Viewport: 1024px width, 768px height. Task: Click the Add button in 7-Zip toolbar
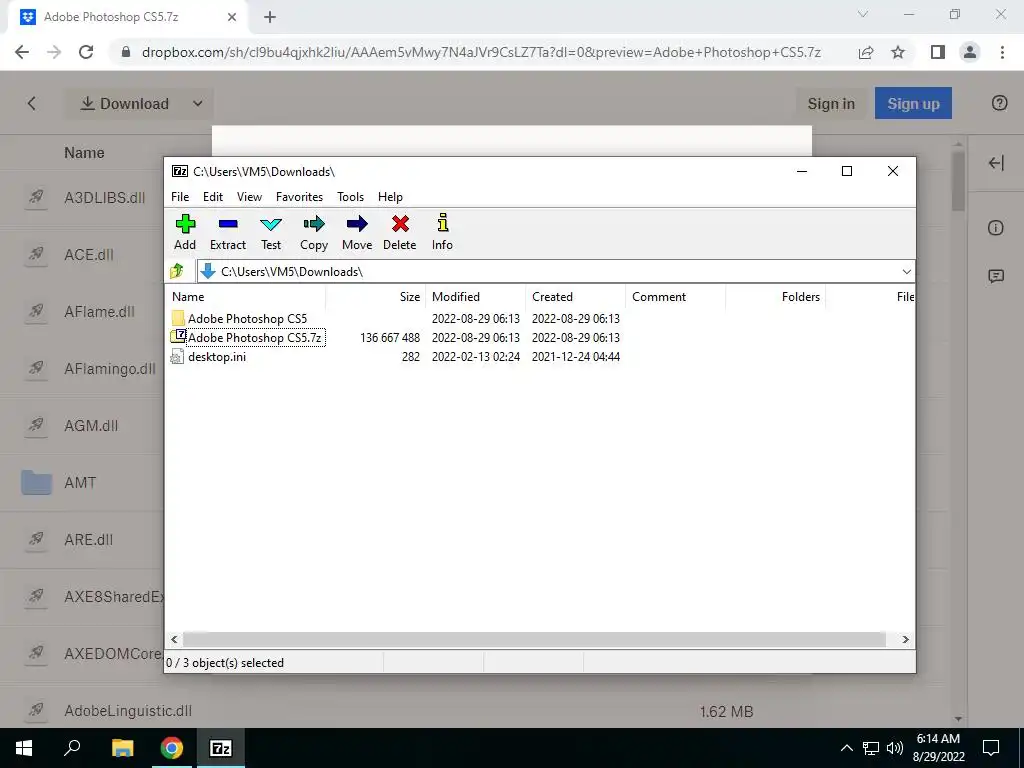(x=185, y=232)
